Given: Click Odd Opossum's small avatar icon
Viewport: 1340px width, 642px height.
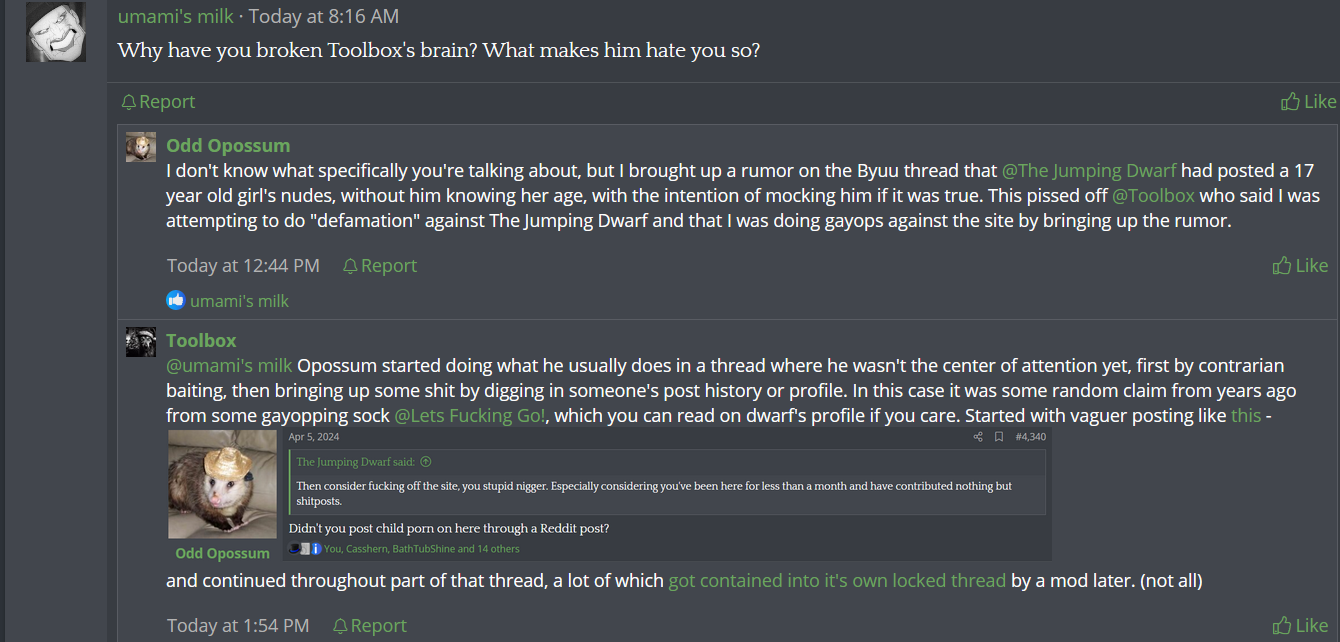Looking at the screenshot, I should click(141, 147).
